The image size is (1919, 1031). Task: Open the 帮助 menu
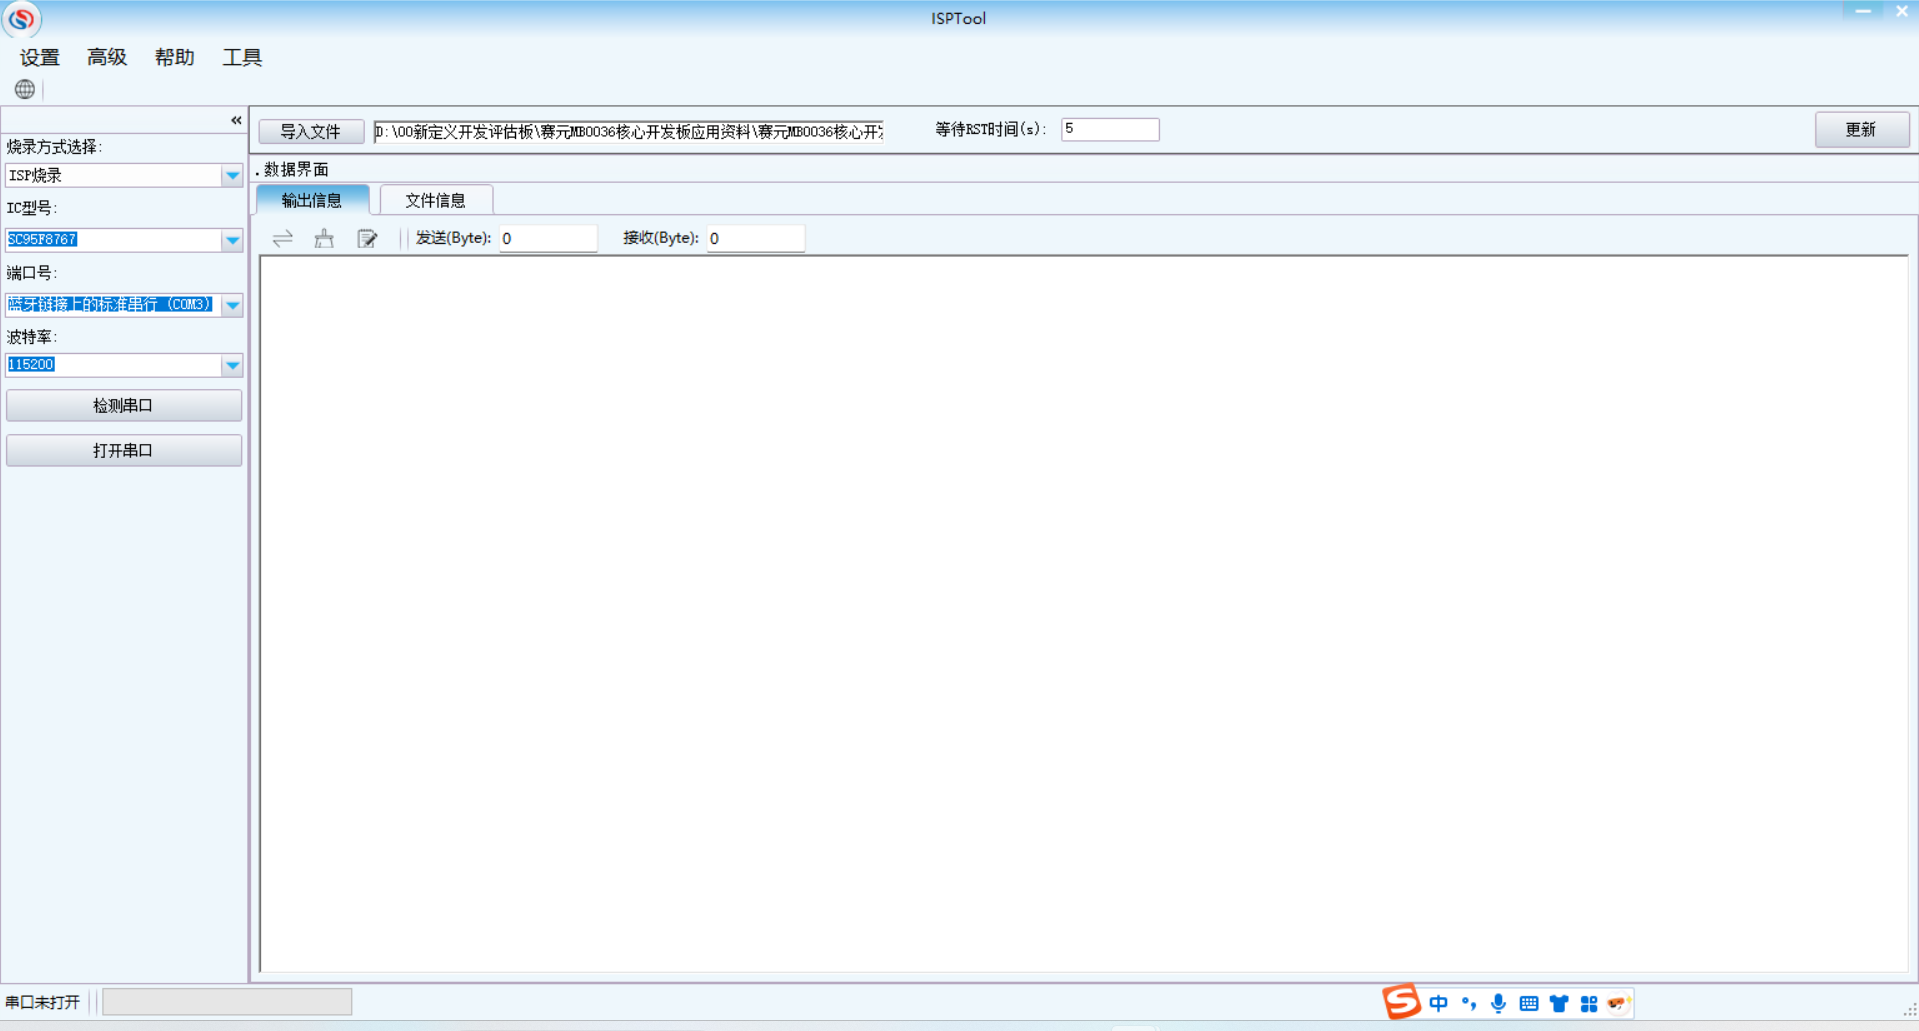[174, 57]
